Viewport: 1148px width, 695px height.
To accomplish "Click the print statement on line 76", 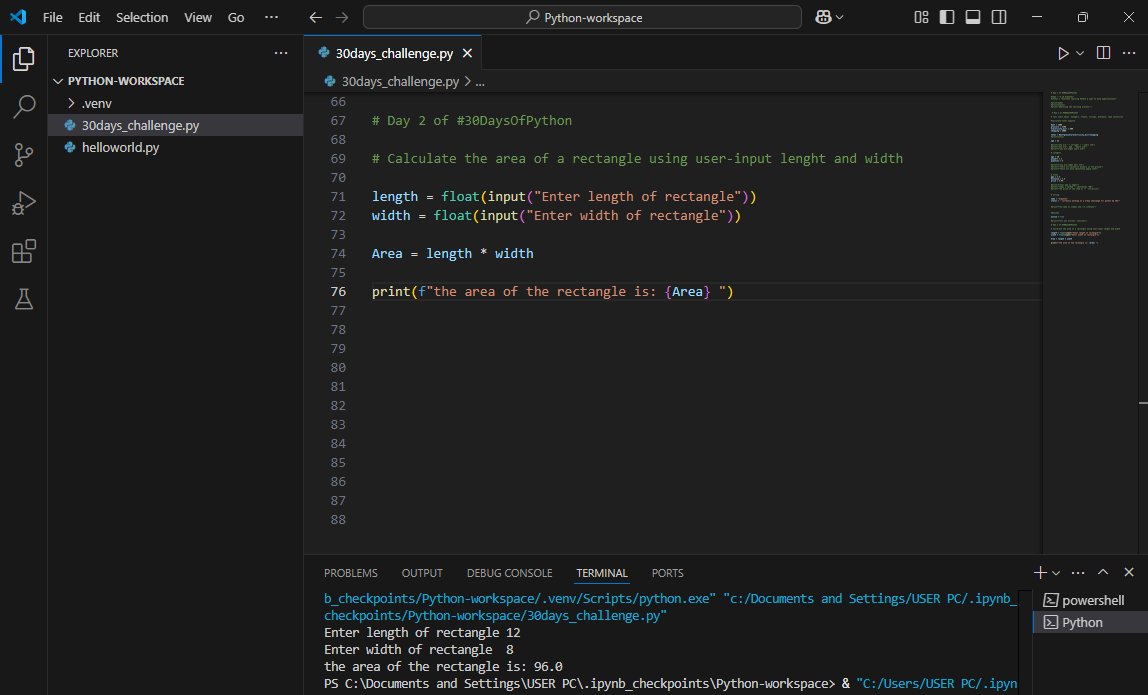I will click(x=552, y=291).
